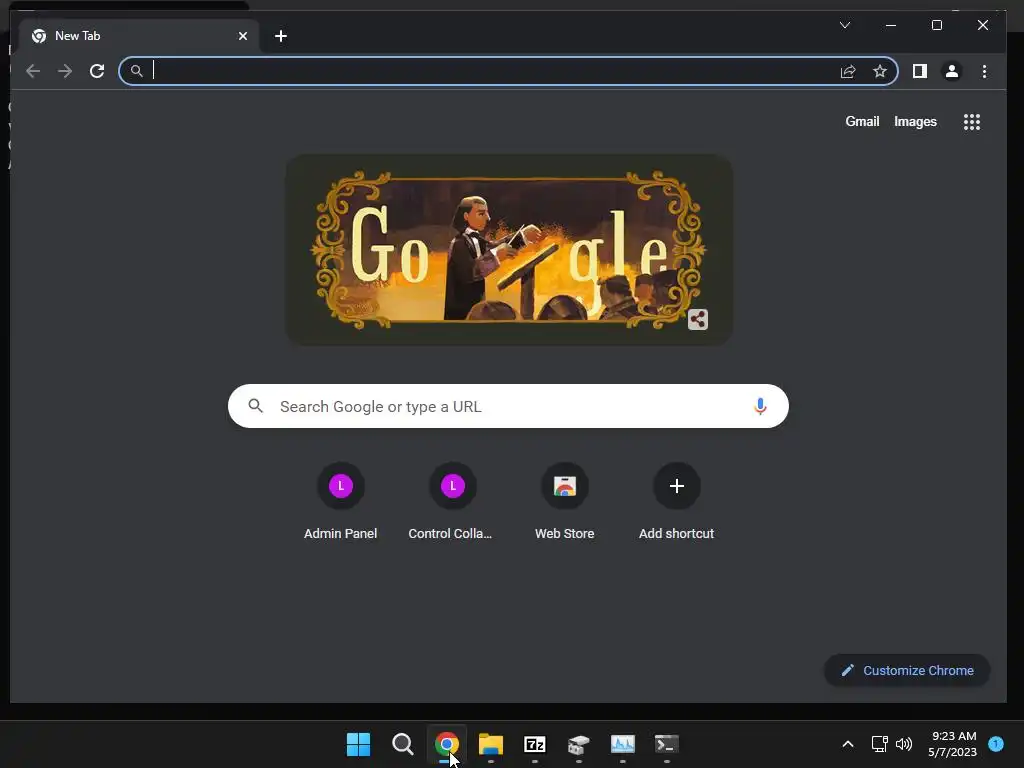The width and height of the screenshot is (1024, 768).
Task: Open the terminal app in taskbar
Action: [667, 744]
